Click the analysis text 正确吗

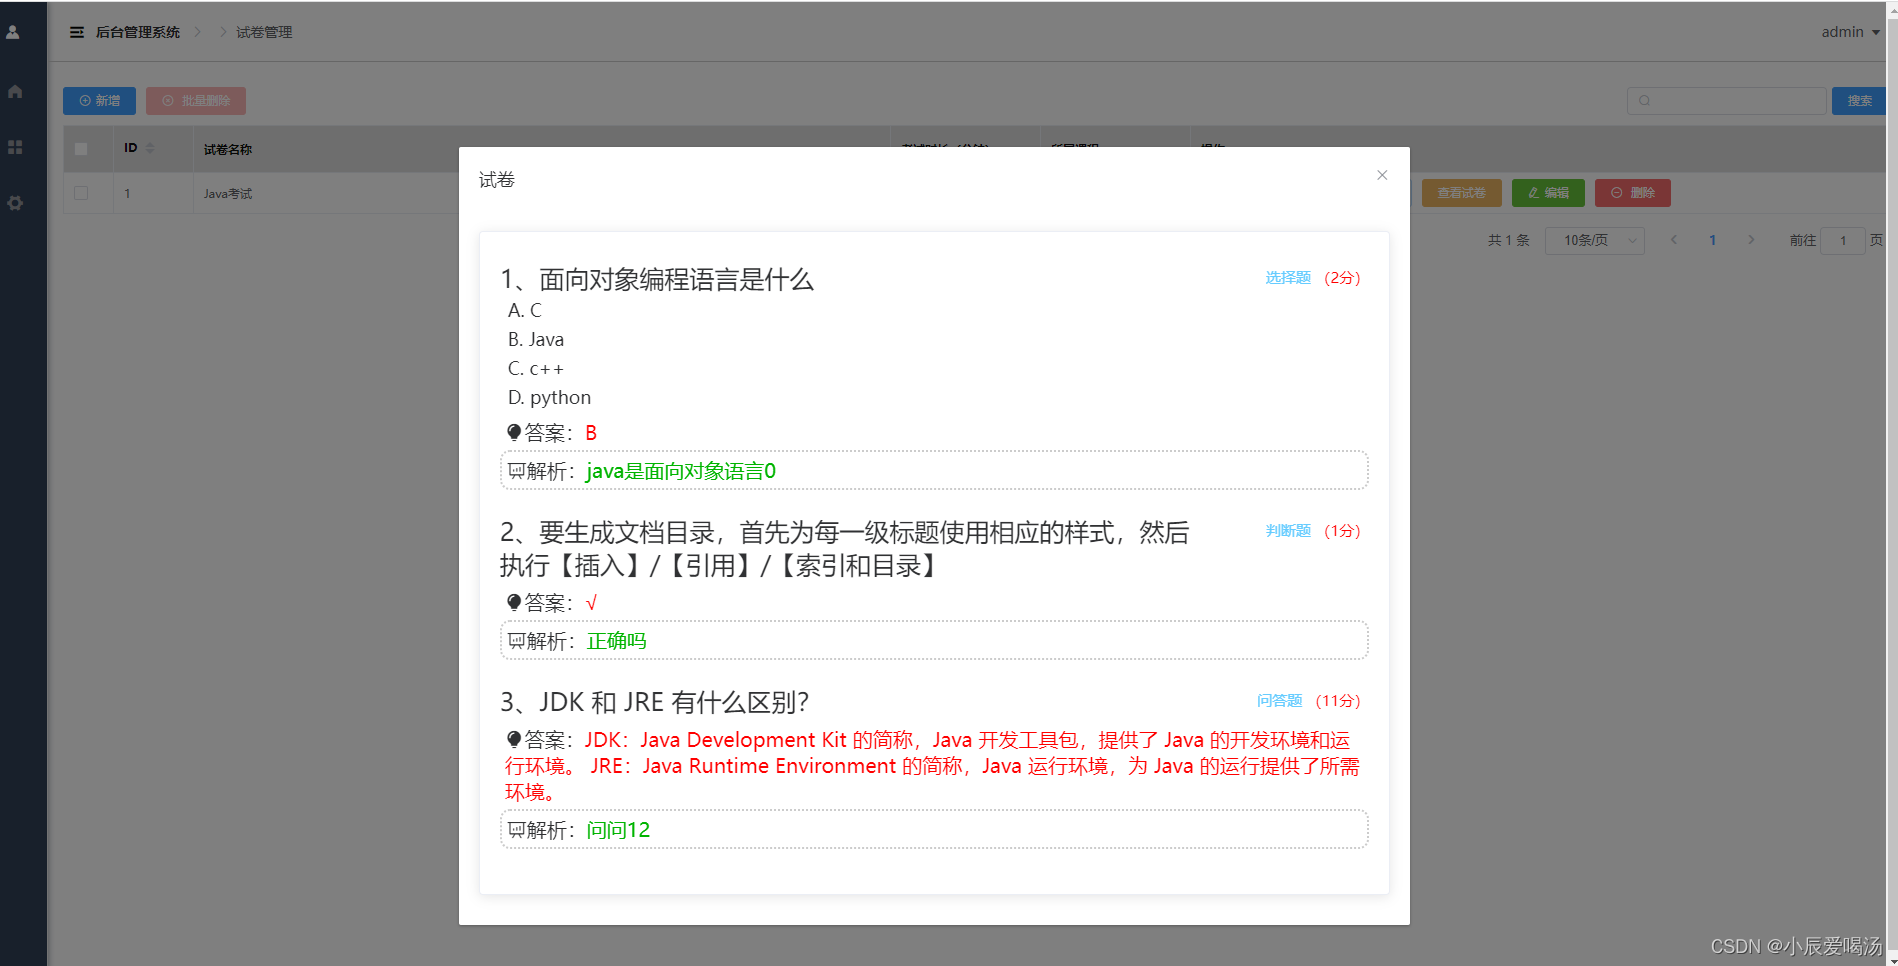coord(616,641)
